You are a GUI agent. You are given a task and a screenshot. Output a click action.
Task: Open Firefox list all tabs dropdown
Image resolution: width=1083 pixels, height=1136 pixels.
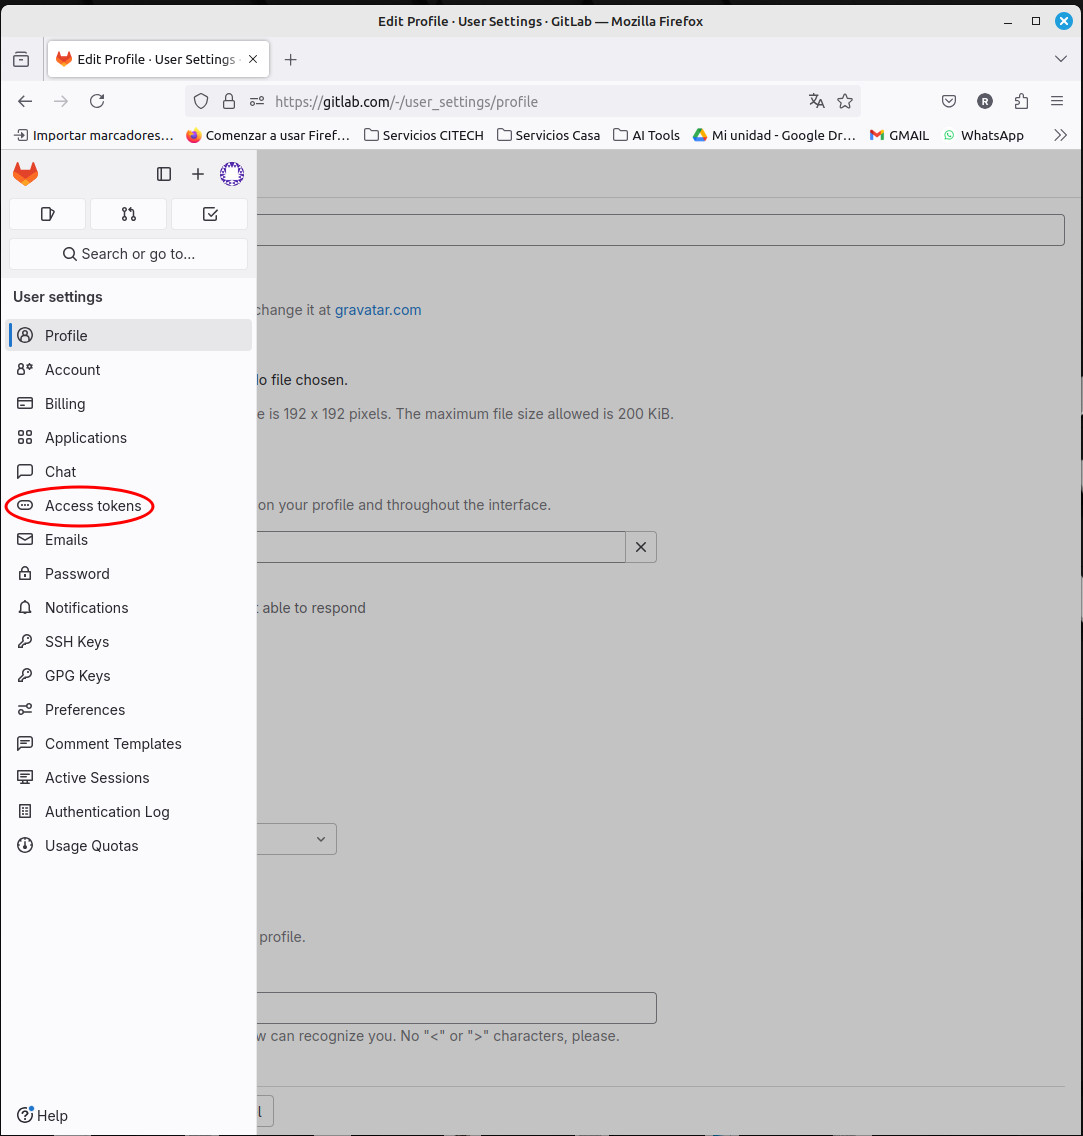[x=1061, y=60]
